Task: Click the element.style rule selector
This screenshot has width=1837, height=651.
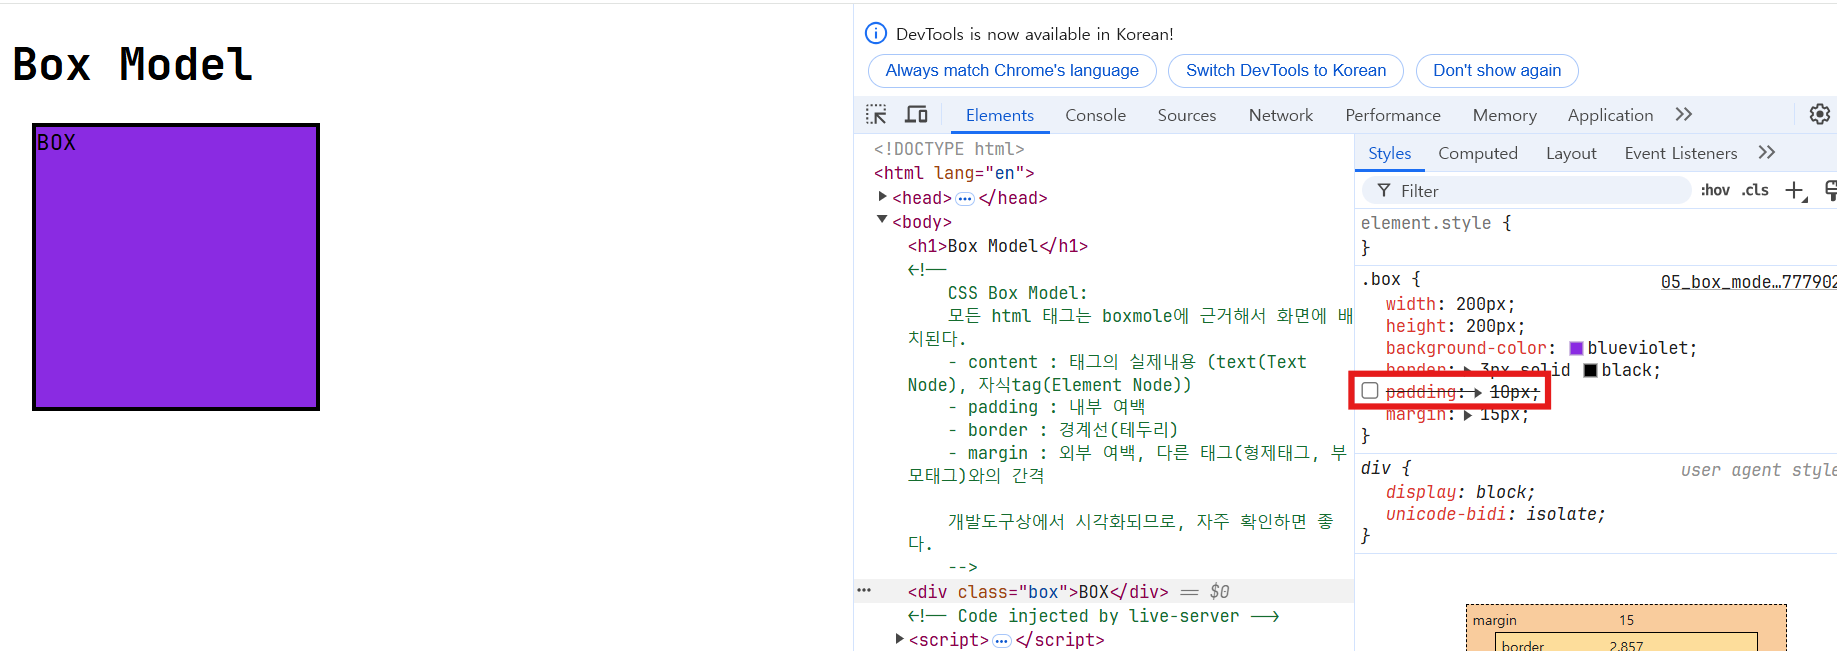Action: point(1426,223)
